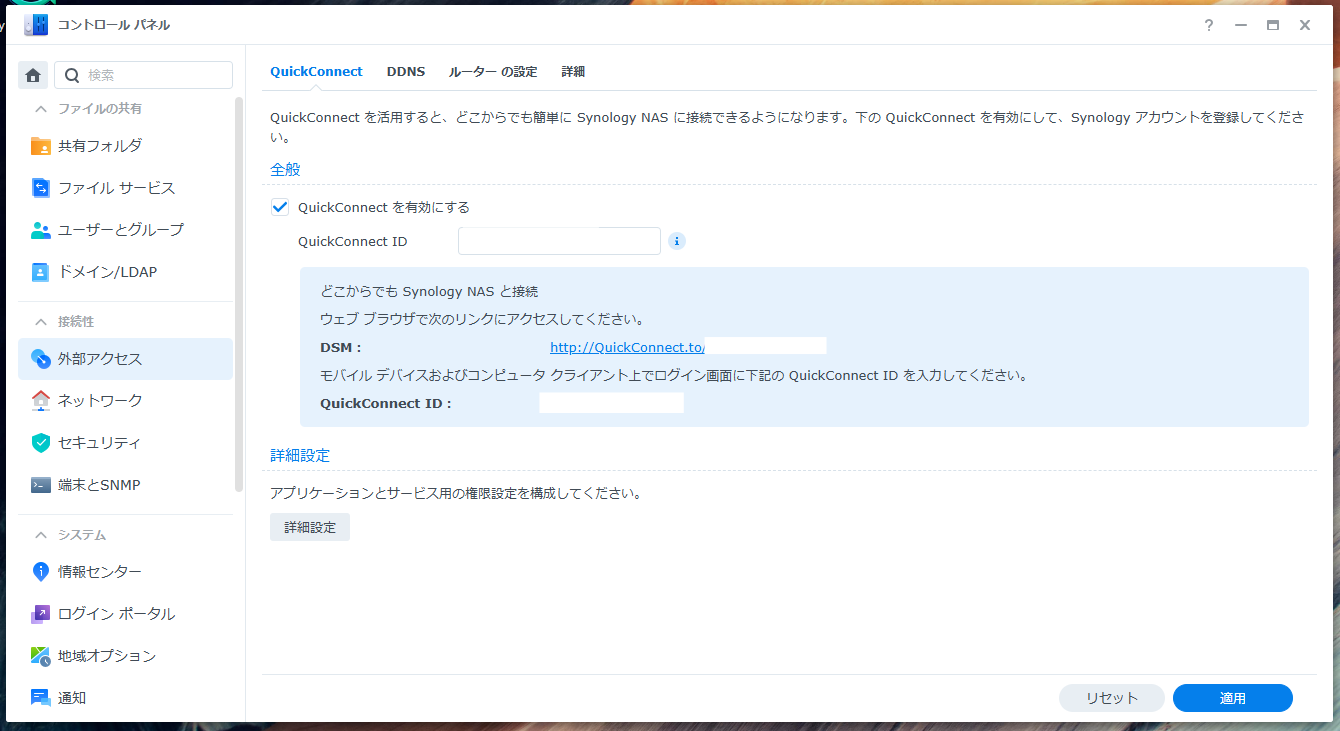The height and width of the screenshot is (731, 1340).
Task: Click the Control Panel home icon
Action: [33, 75]
